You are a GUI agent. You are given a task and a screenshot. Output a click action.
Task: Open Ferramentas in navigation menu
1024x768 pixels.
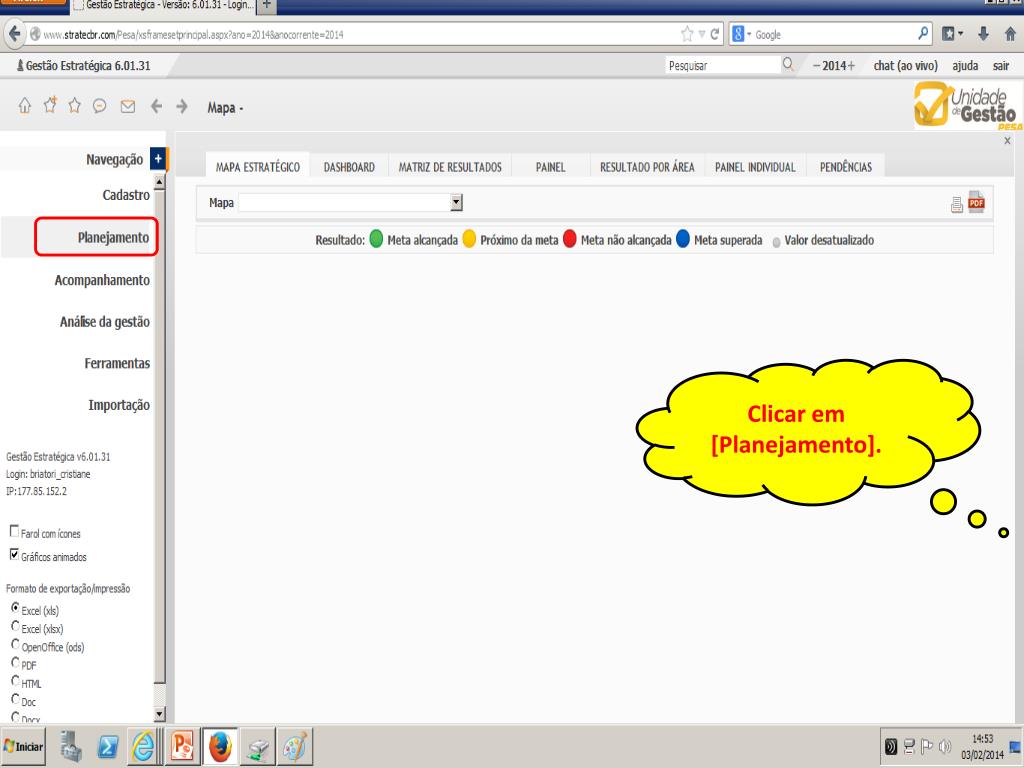pos(117,364)
